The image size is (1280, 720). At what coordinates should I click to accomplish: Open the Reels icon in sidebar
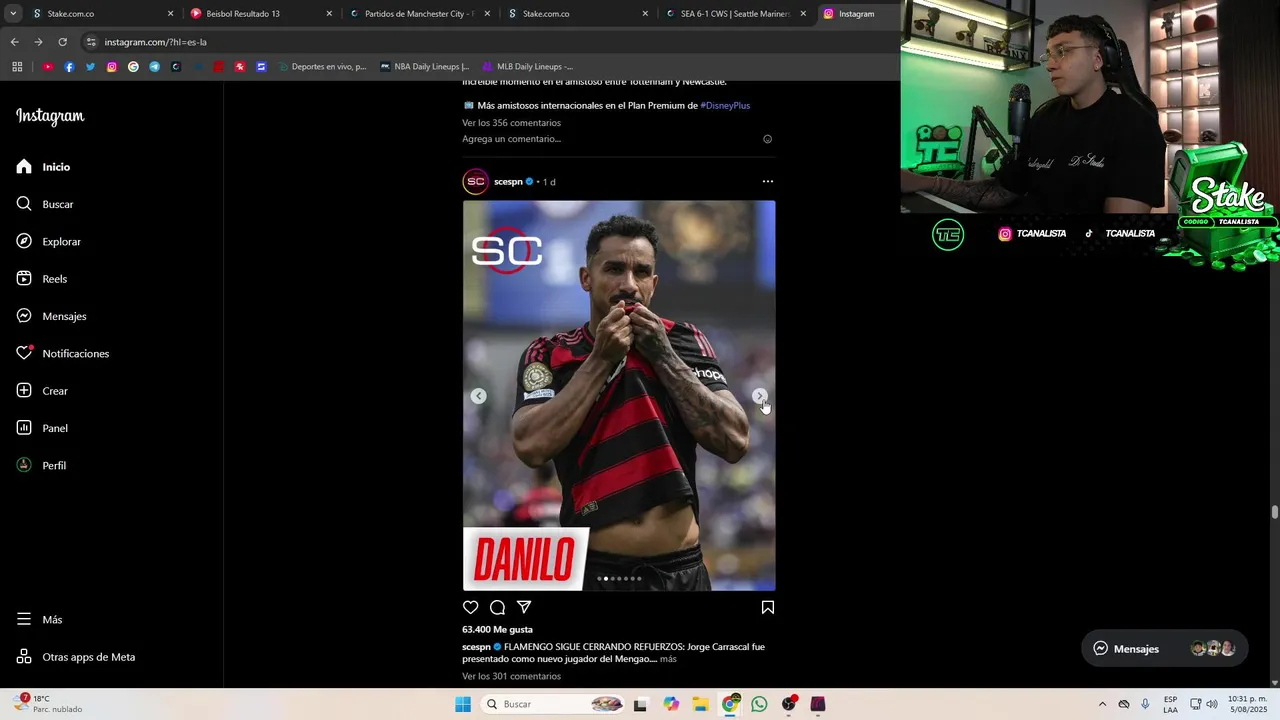click(x=24, y=279)
